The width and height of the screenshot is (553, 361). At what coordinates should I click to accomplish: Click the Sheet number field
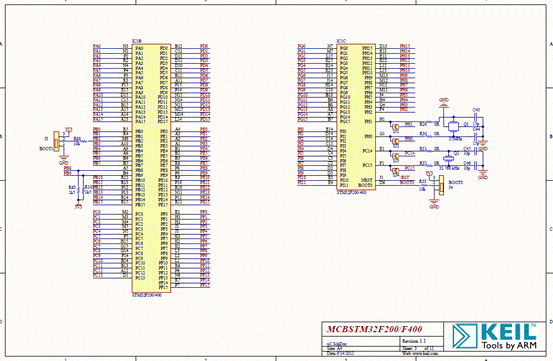click(419, 348)
